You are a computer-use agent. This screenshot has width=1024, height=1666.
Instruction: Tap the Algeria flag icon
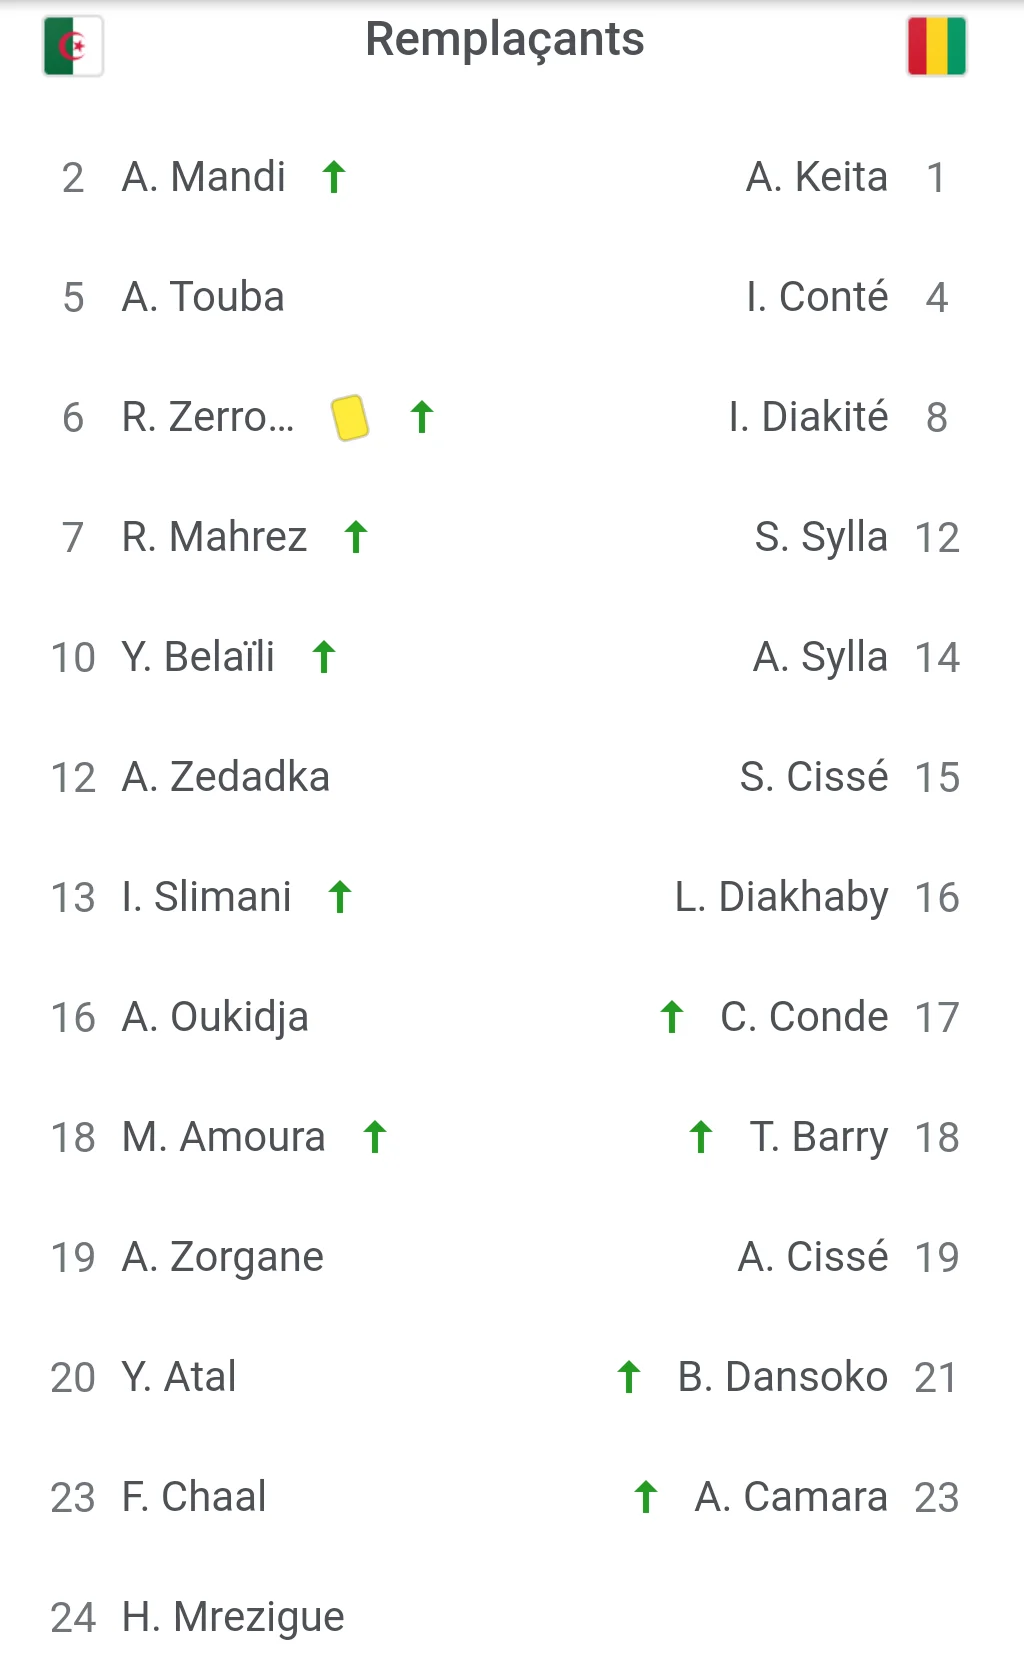tap(73, 46)
